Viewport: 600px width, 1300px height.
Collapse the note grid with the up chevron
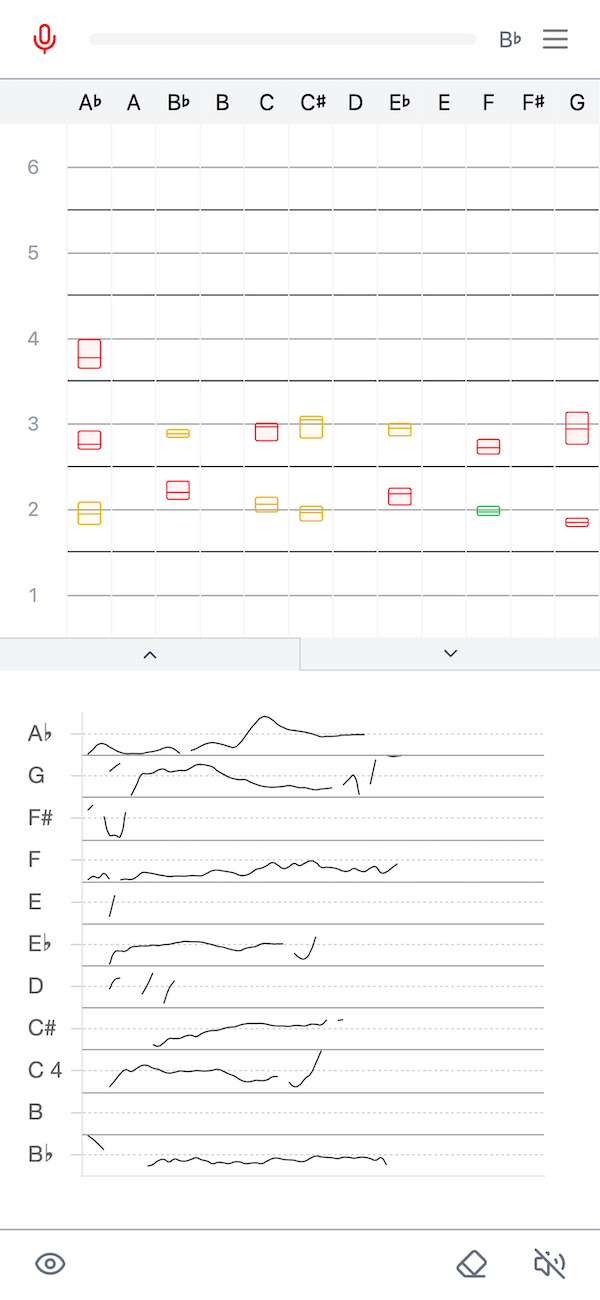(x=150, y=654)
